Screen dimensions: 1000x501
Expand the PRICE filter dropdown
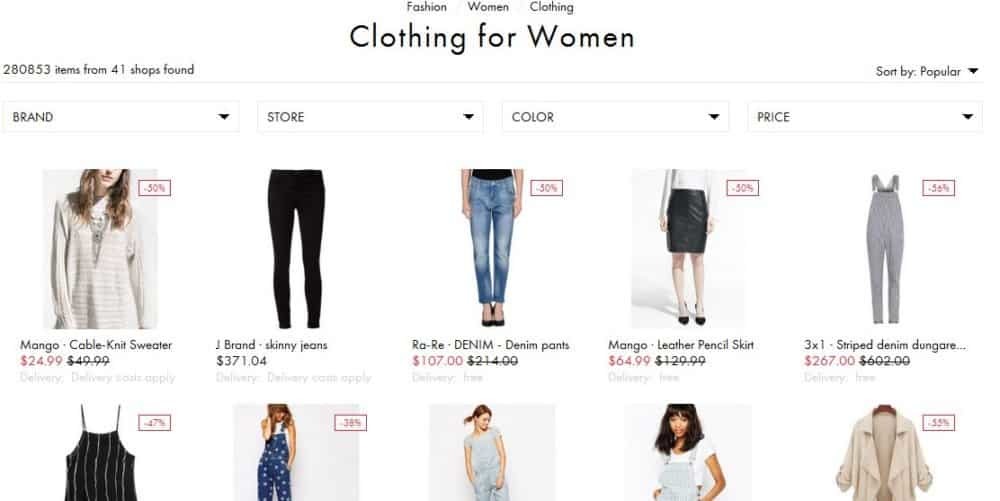click(x=864, y=117)
